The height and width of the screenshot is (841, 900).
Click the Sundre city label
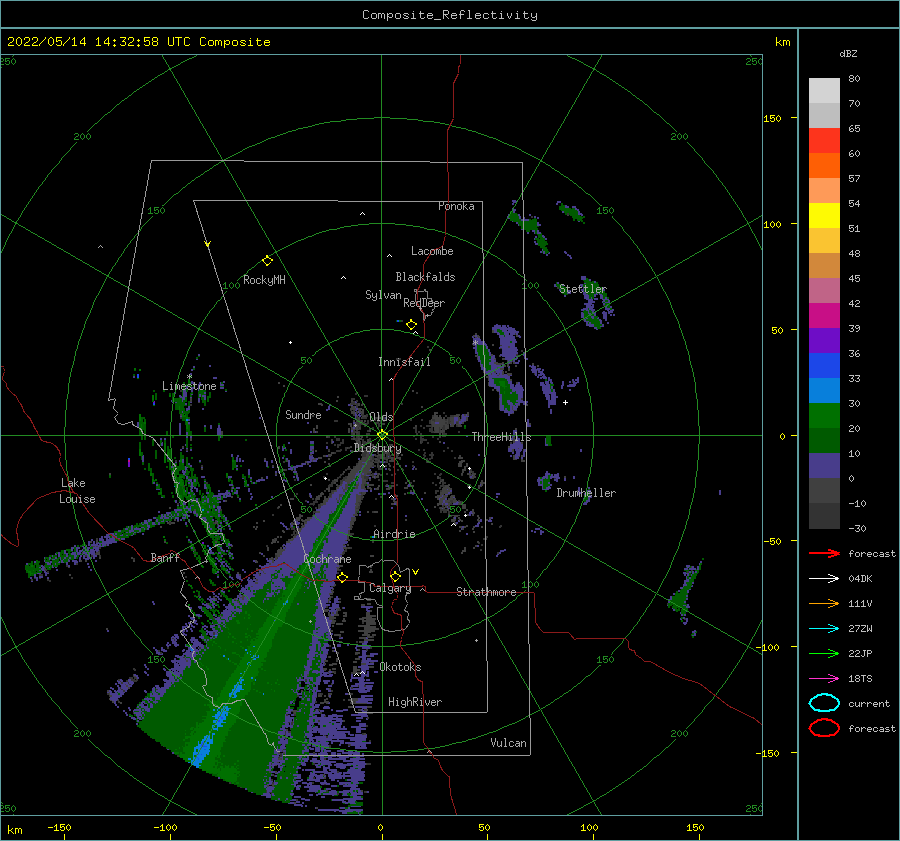(303, 414)
